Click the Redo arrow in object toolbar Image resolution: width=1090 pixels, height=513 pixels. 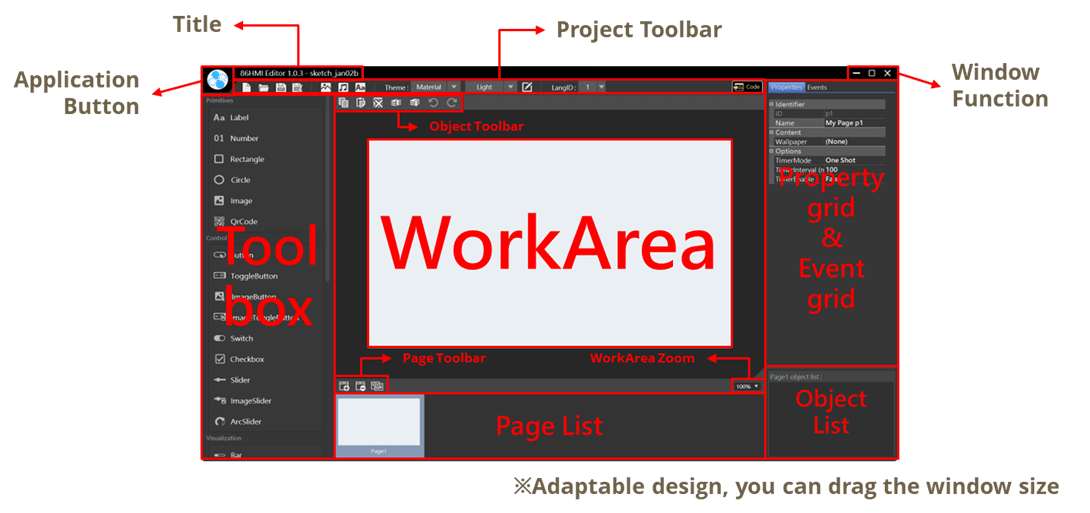click(452, 103)
